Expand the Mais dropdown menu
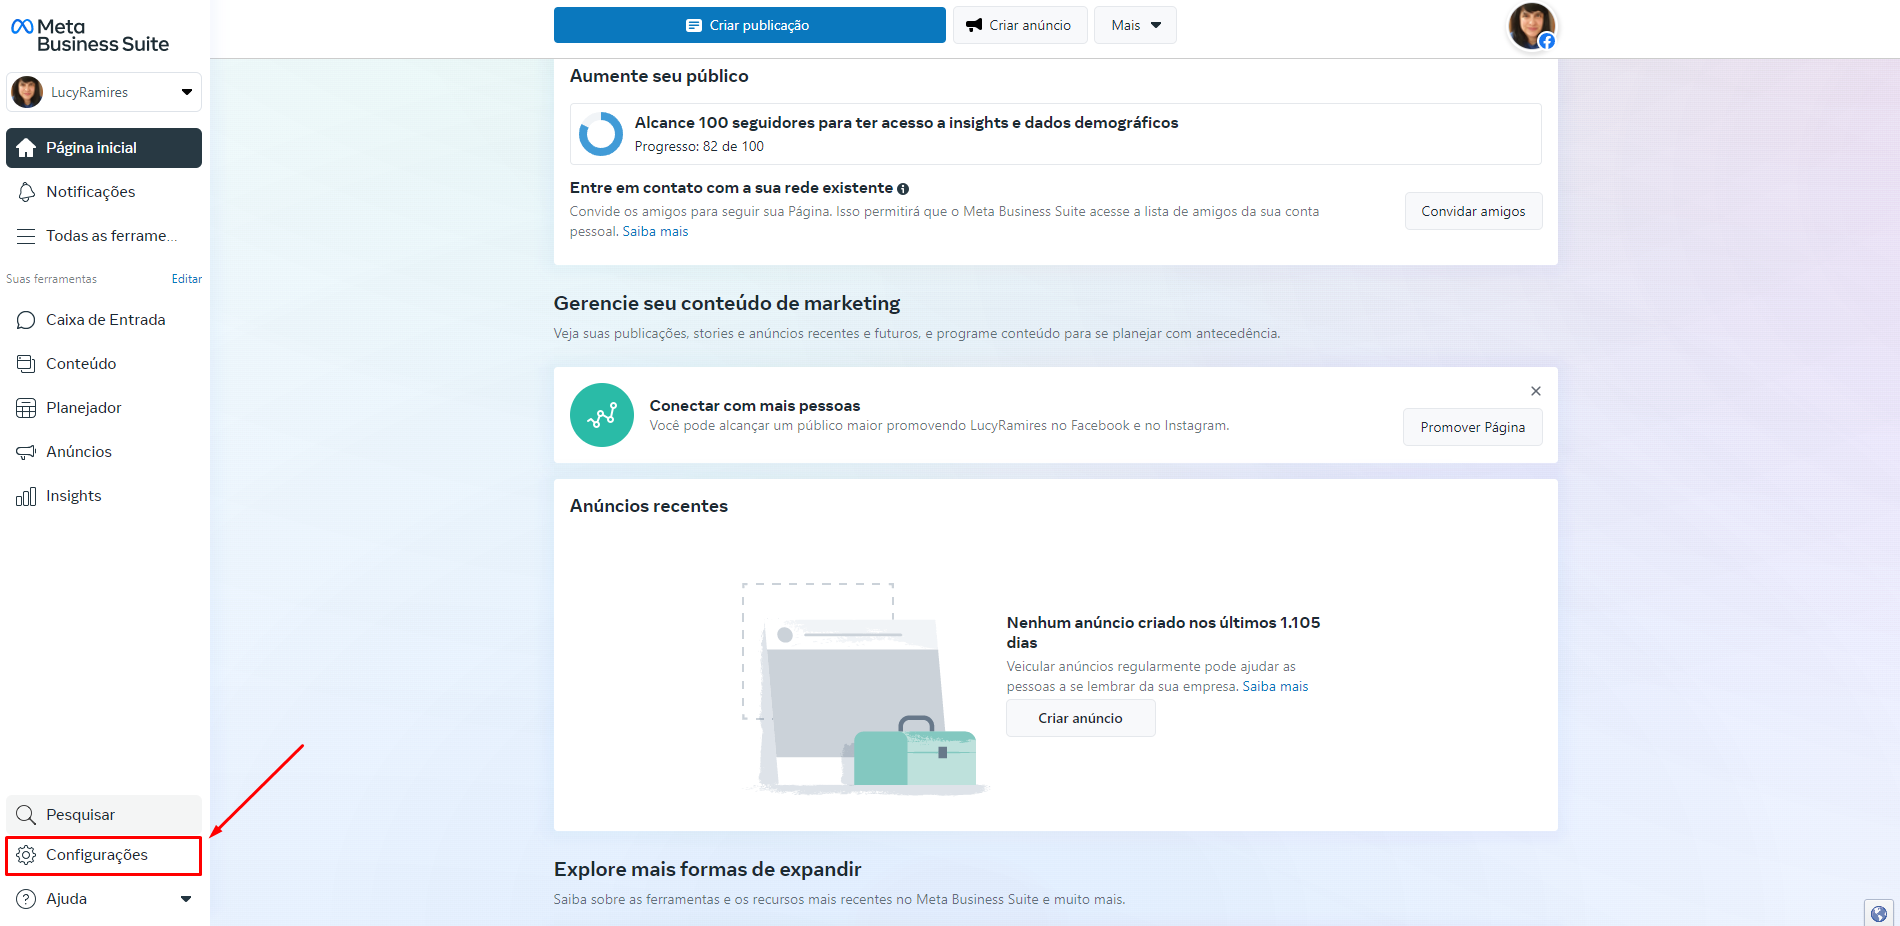 1135,25
